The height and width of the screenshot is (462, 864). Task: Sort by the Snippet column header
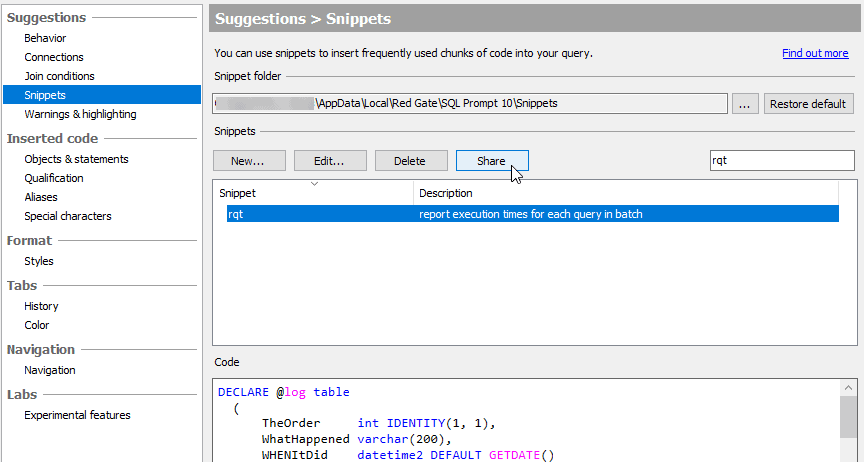[314, 194]
